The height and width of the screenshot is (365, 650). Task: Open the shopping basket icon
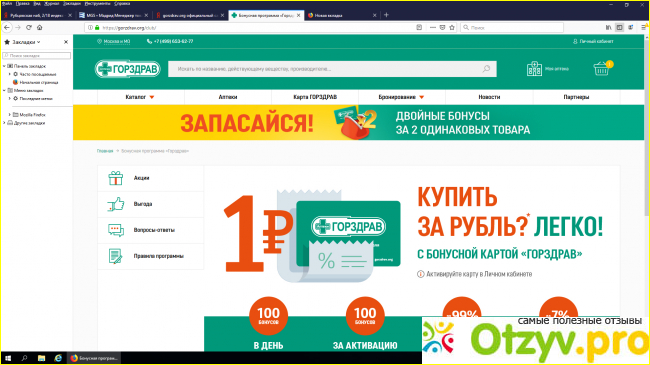(x=602, y=68)
